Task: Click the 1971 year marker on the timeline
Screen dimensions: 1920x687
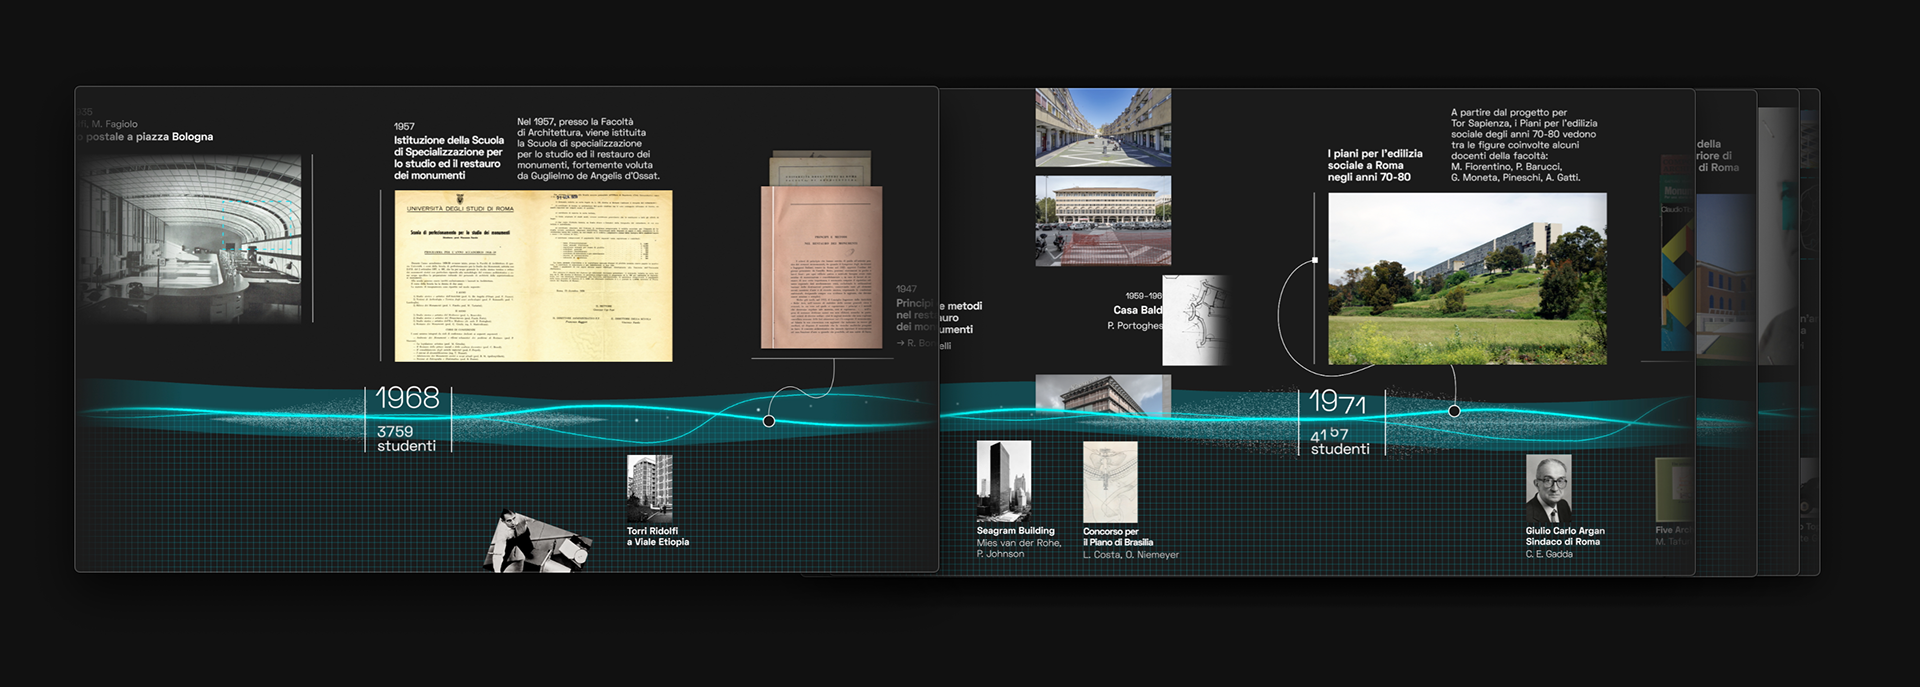Action: [1337, 402]
